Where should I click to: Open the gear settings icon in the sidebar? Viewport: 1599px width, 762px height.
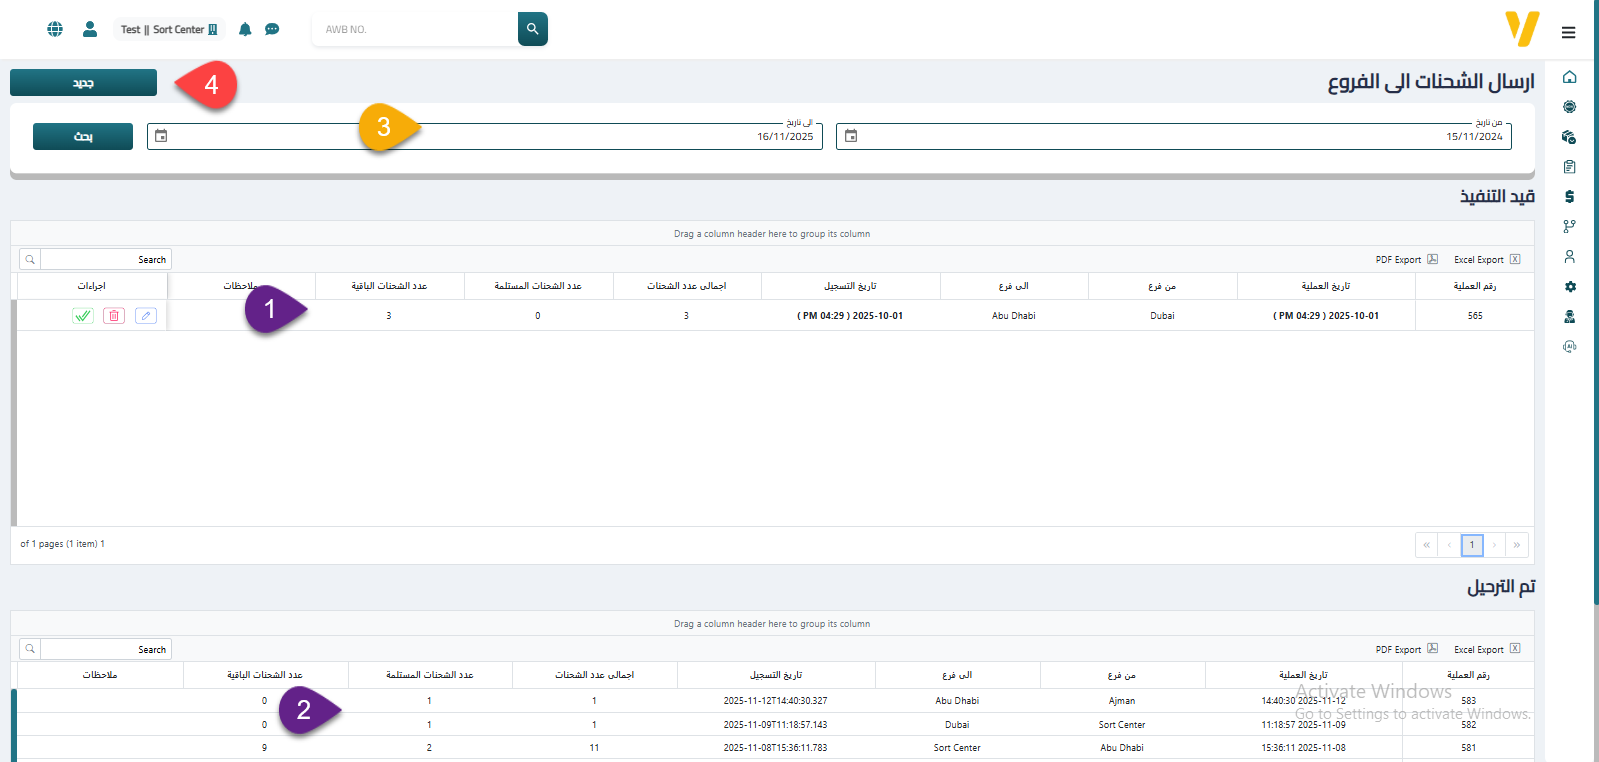[1569, 287]
